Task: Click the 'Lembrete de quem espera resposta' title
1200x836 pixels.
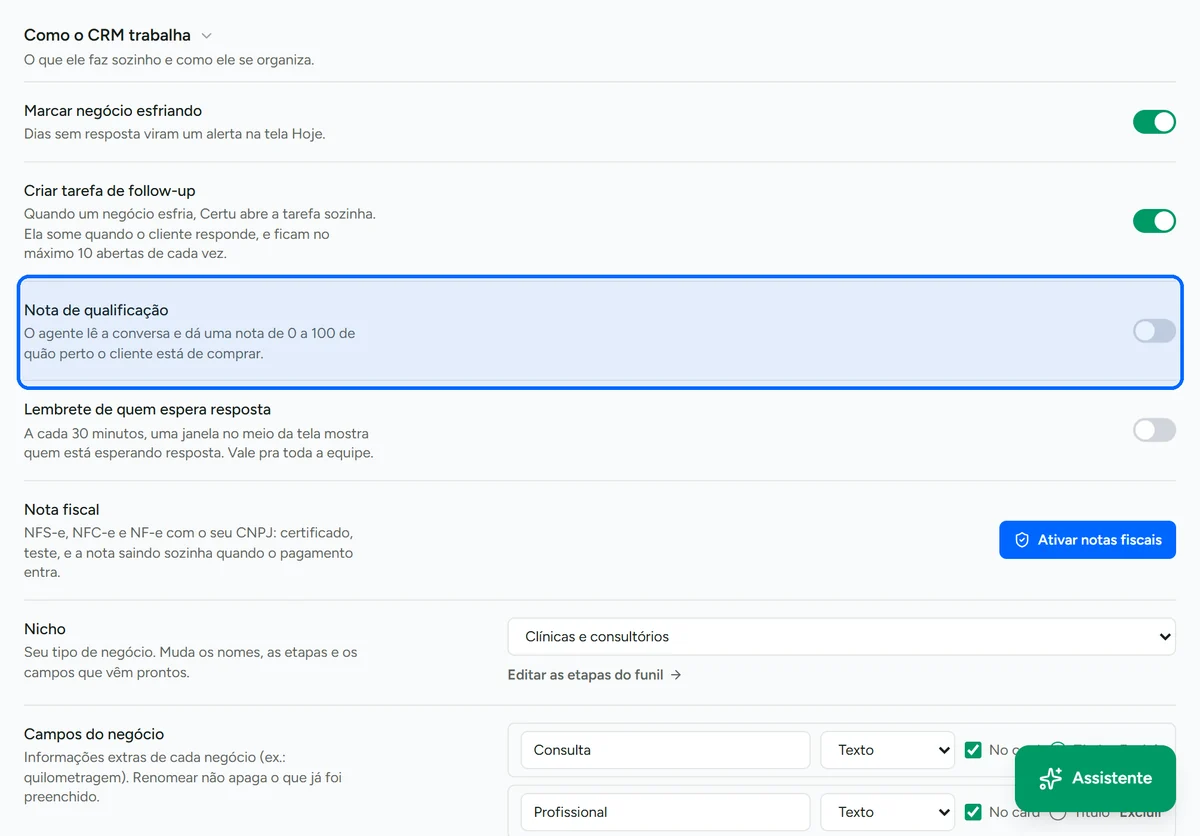Action: 147,410
